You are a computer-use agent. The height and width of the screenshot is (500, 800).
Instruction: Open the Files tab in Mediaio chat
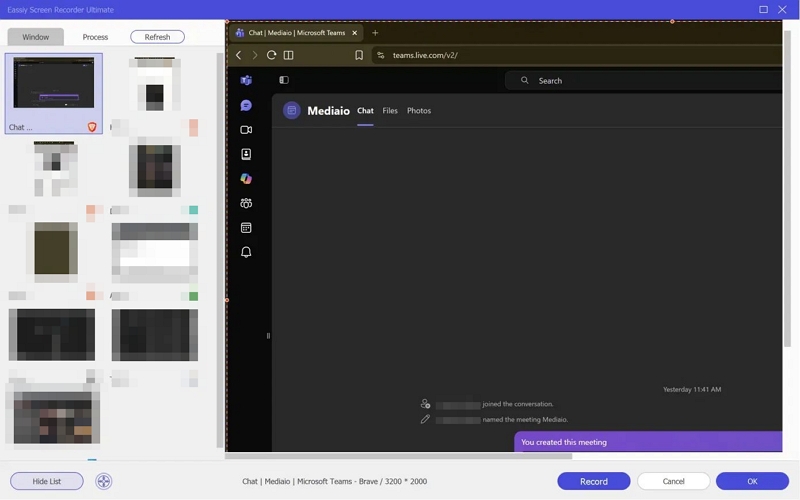coord(390,111)
